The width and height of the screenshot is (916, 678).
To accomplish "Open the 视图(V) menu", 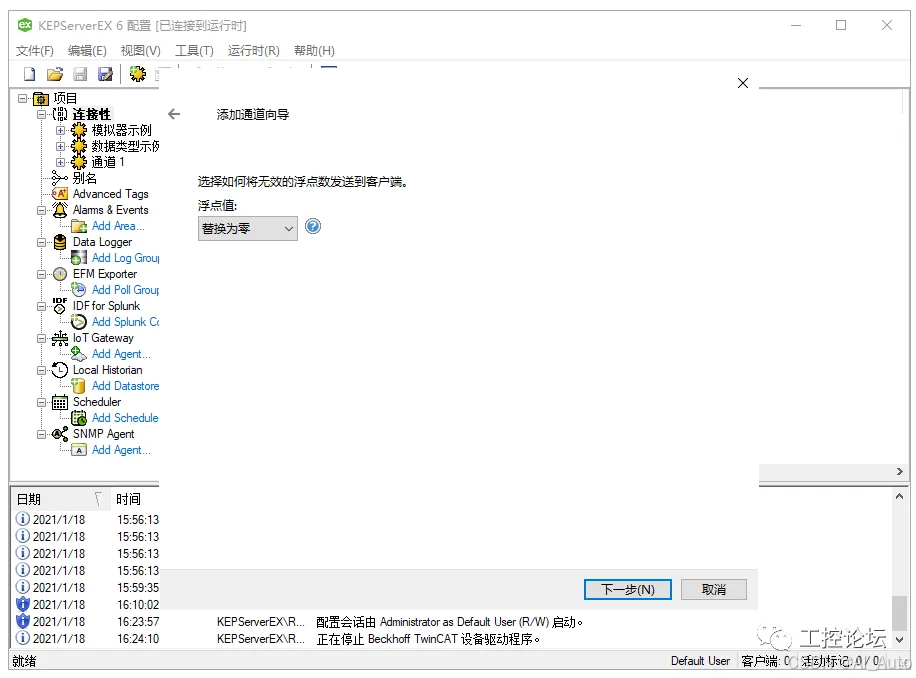I will click(140, 51).
